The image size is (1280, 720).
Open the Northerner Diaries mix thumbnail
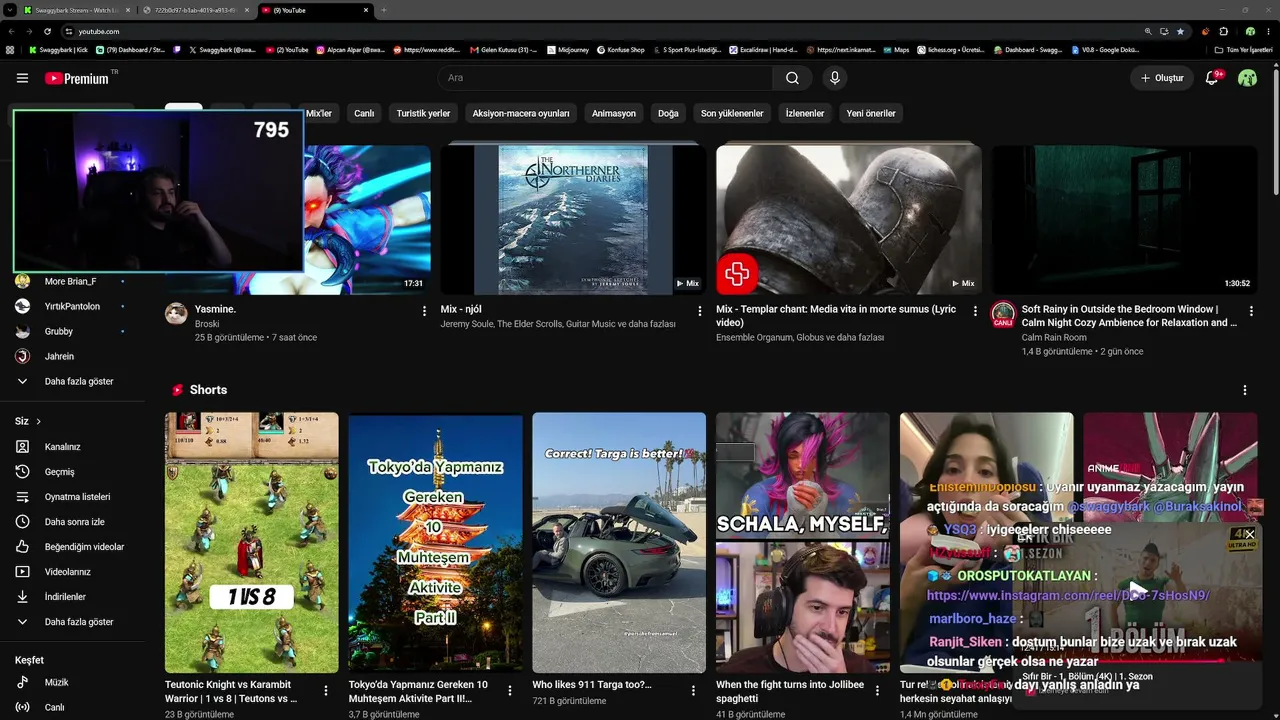(x=573, y=220)
